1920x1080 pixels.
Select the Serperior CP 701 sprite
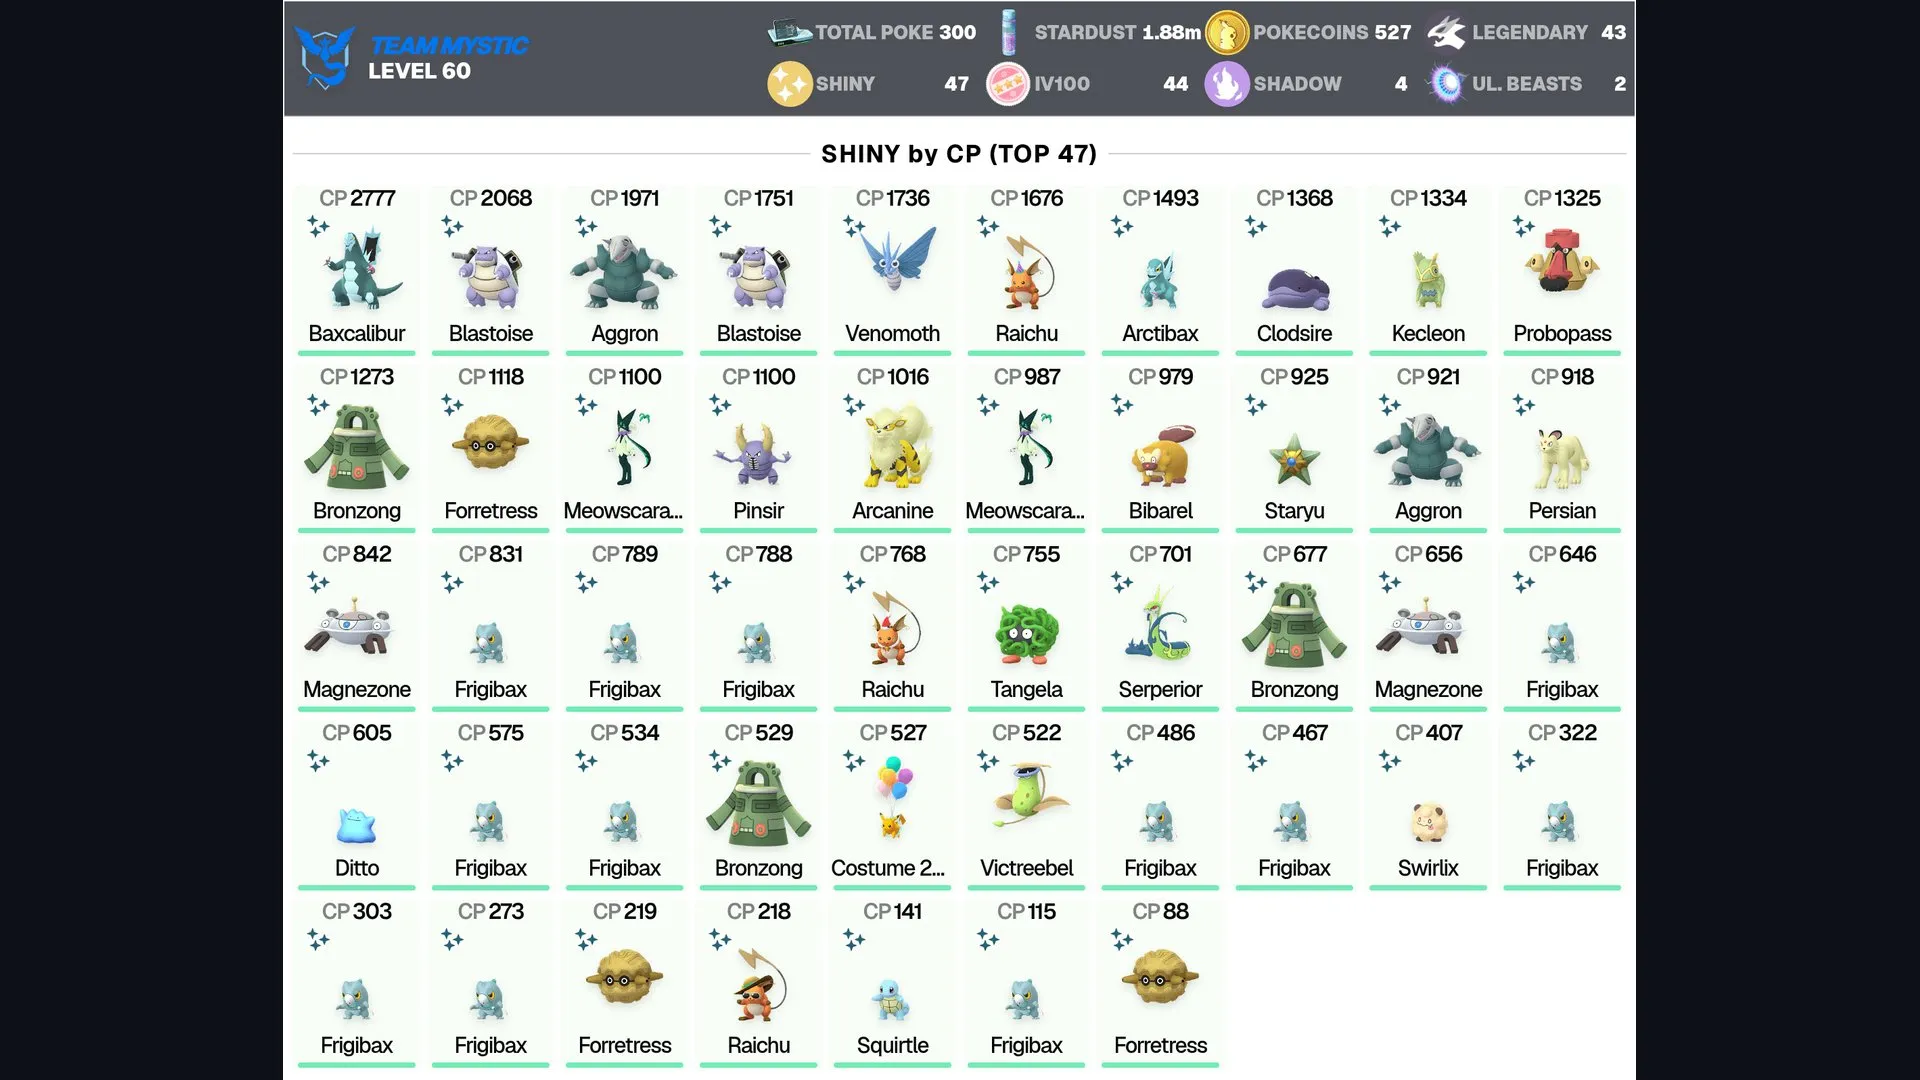pyautogui.click(x=1160, y=623)
